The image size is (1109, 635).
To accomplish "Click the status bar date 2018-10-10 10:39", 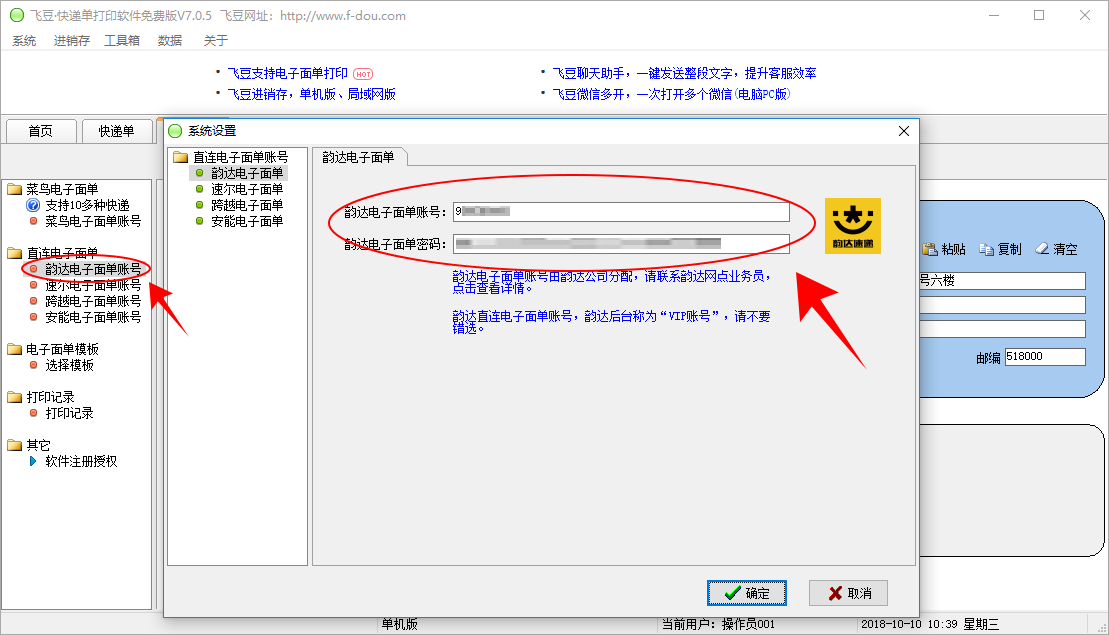I will pyautogui.click(x=909, y=624).
